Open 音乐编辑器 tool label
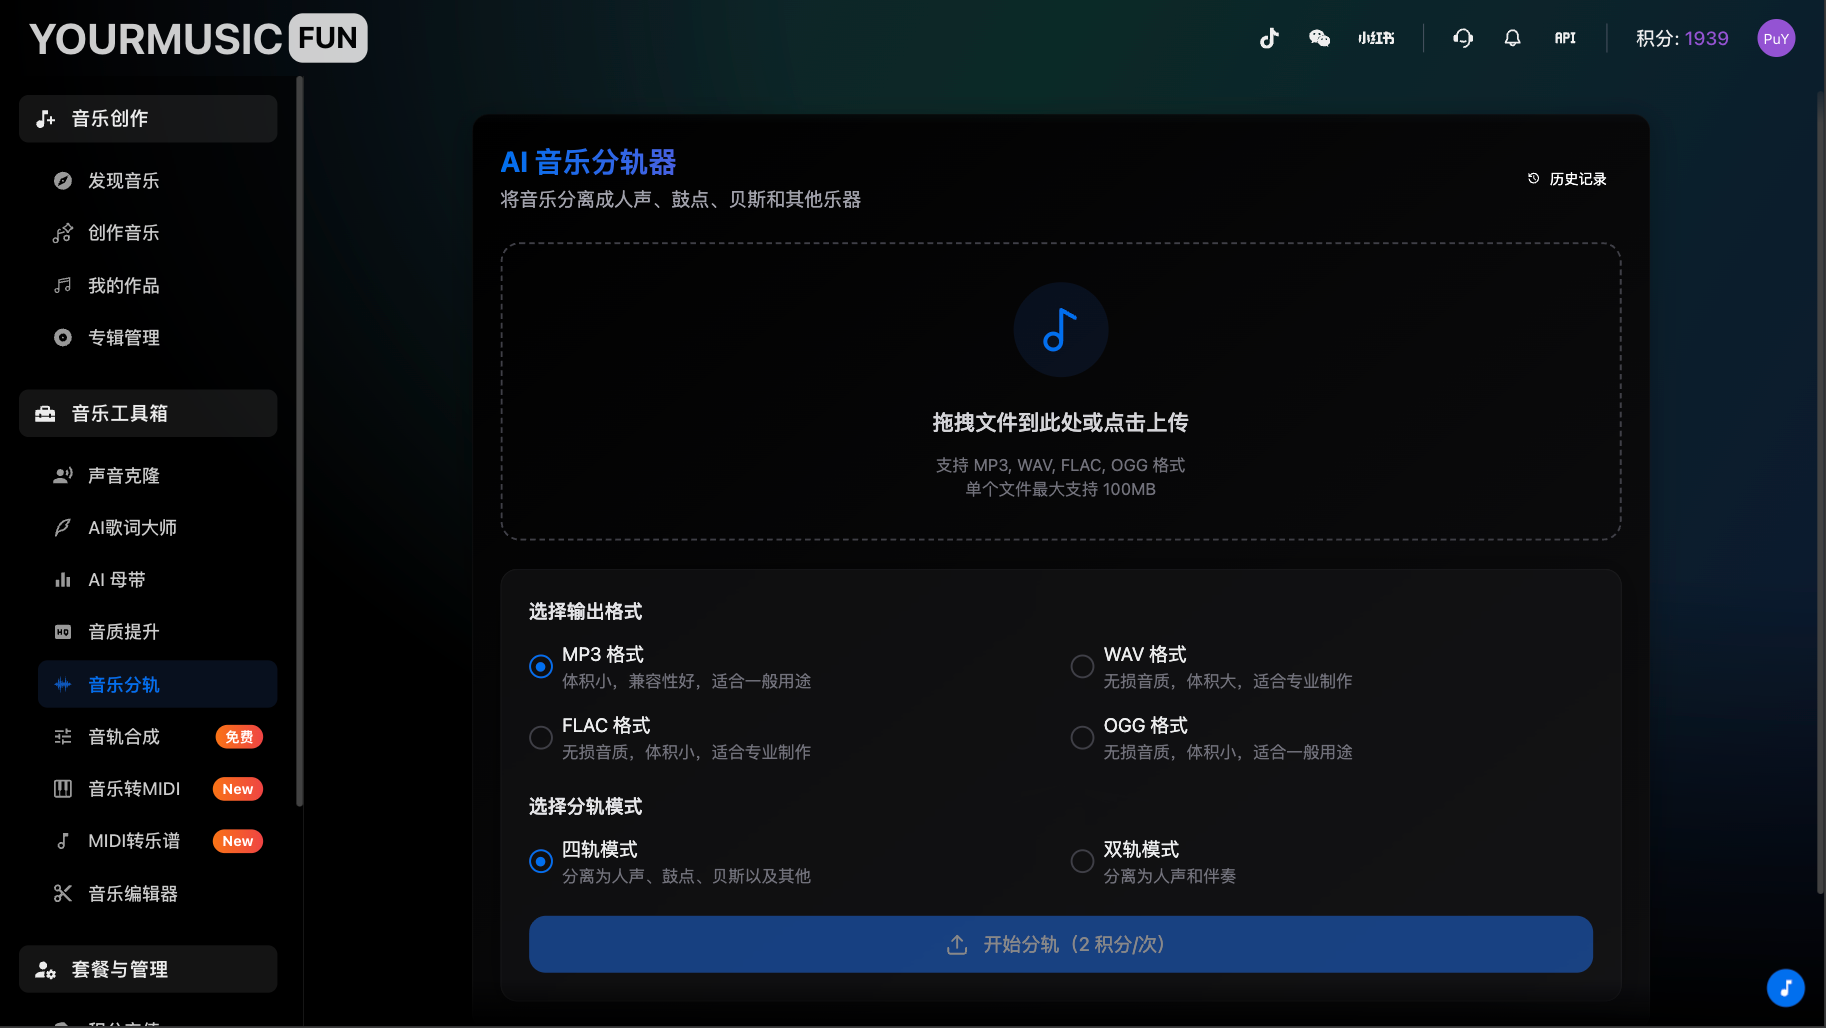1826x1028 pixels. tap(133, 894)
